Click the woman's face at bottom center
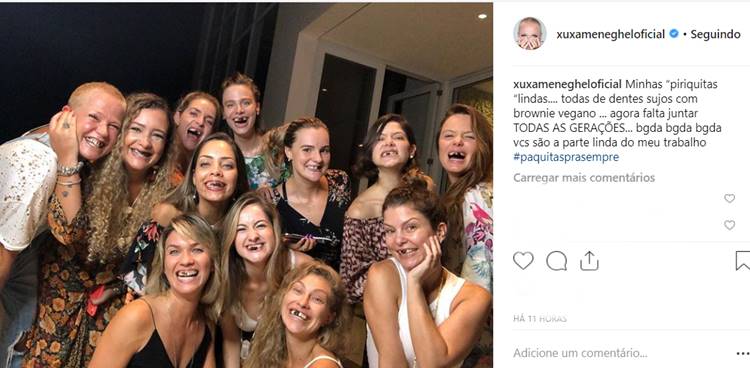The image size is (750, 368). tap(306, 306)
